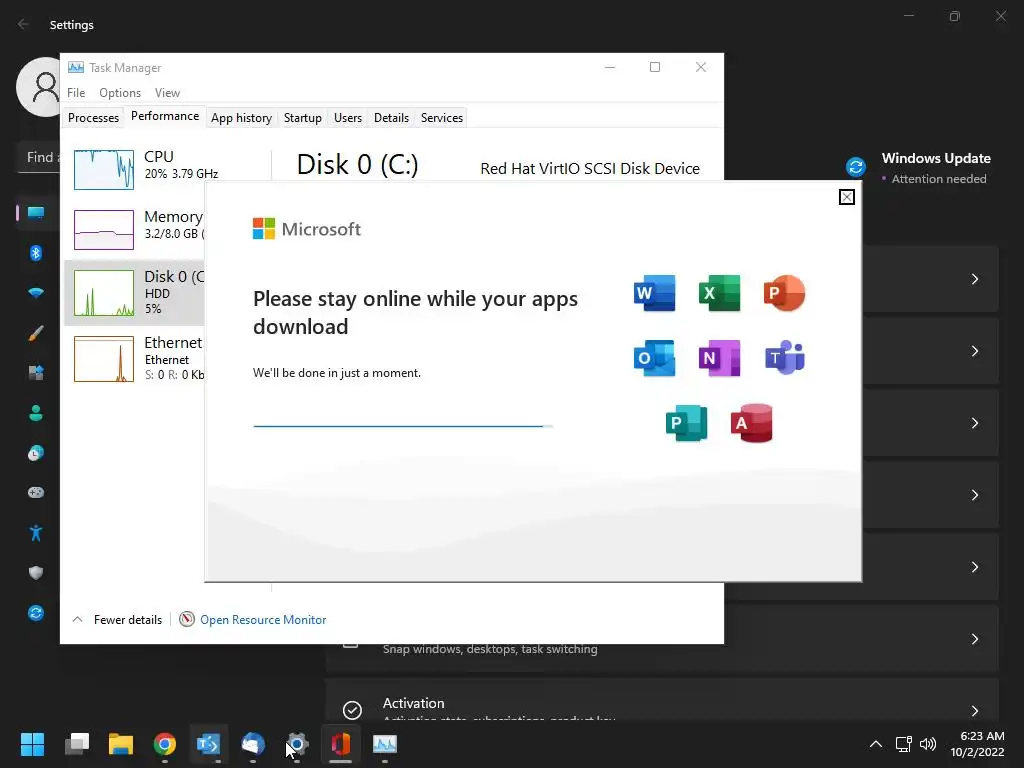Select the CPU performance graph
Viewport: 1024px width, 768px height.
(x=104, y=170)
